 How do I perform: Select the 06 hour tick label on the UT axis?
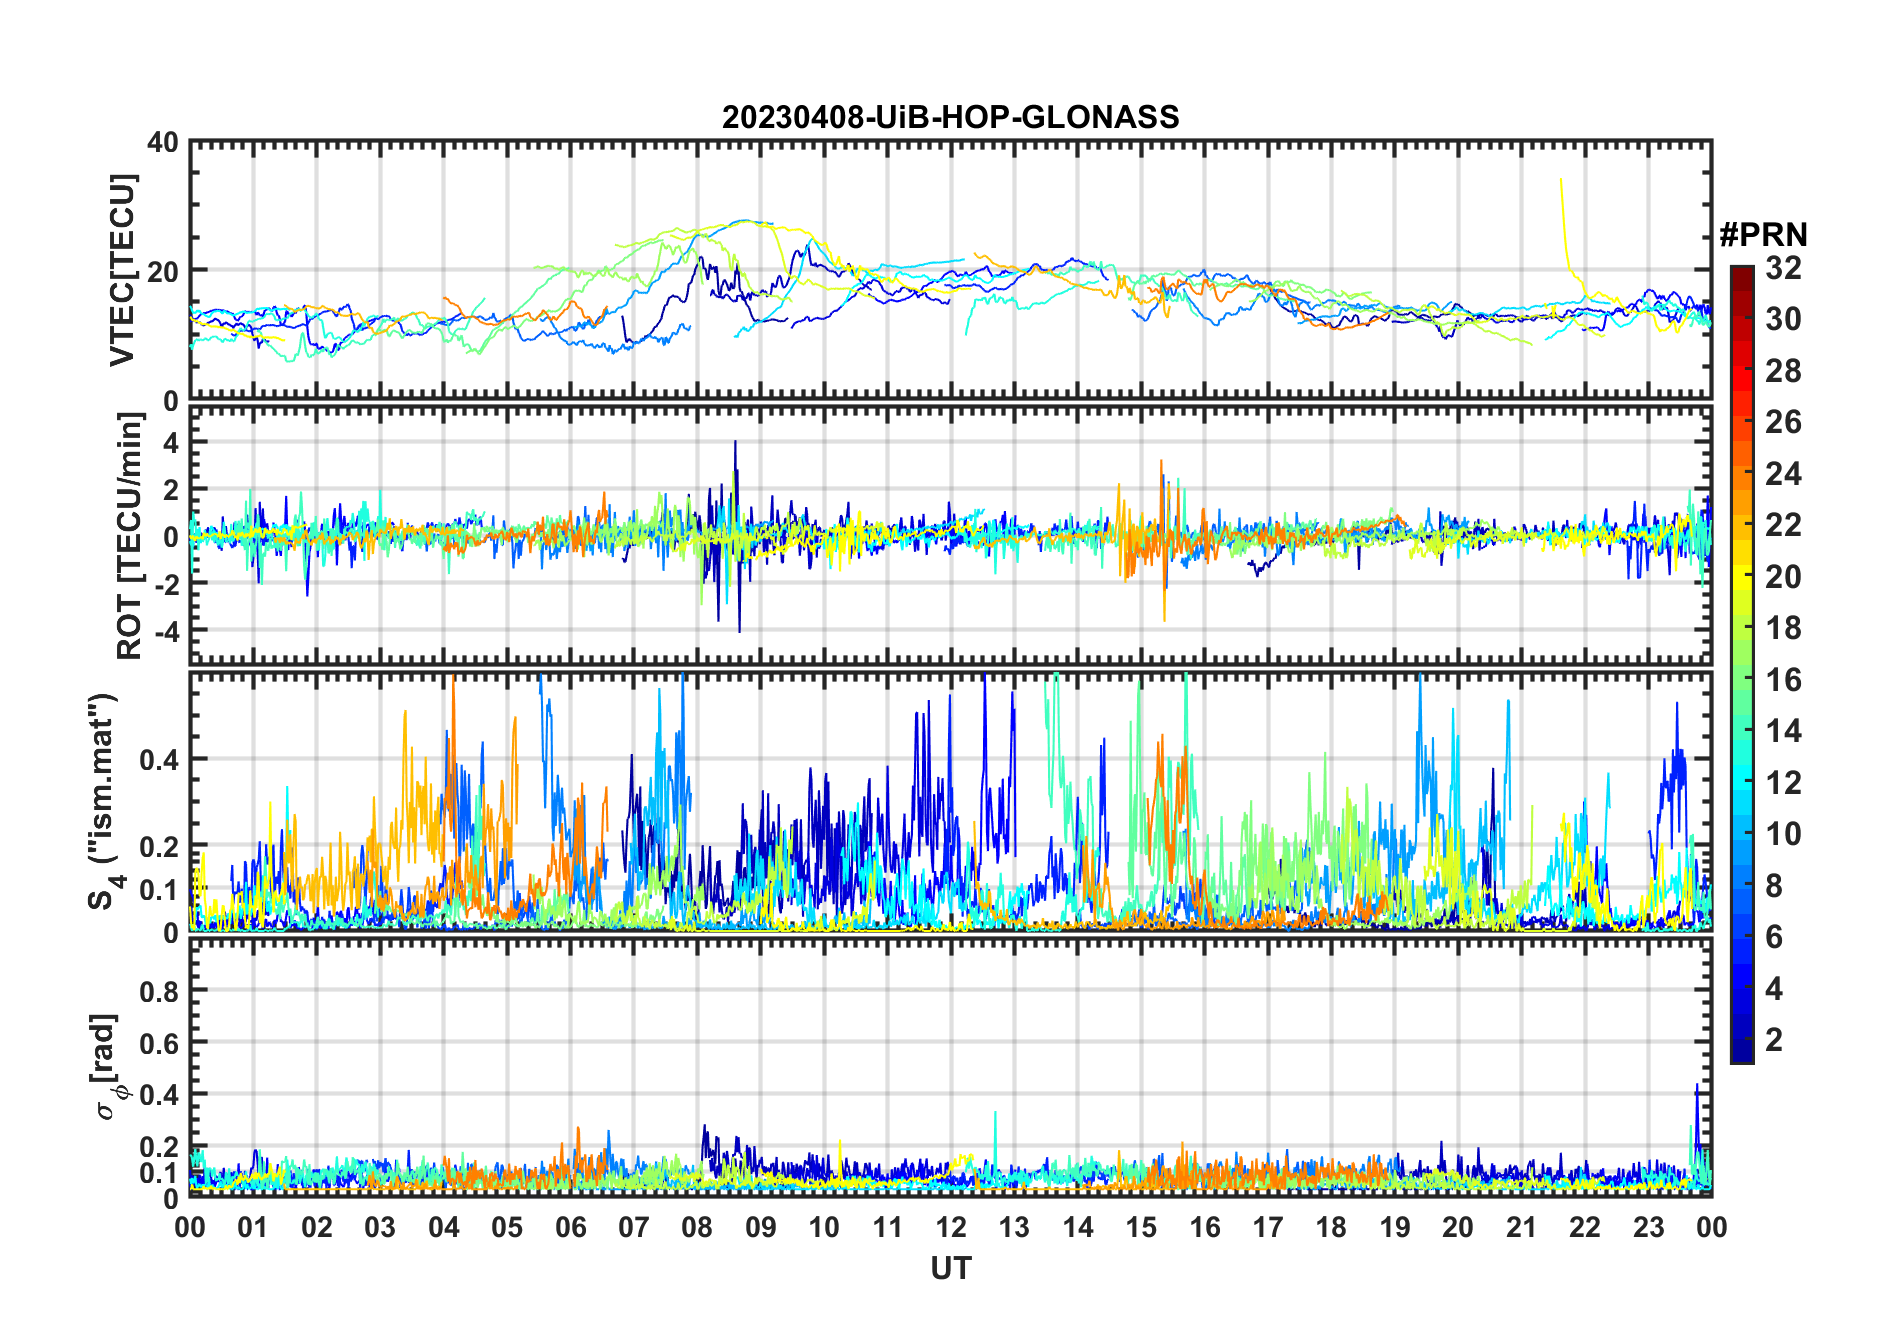[570, 1227]
